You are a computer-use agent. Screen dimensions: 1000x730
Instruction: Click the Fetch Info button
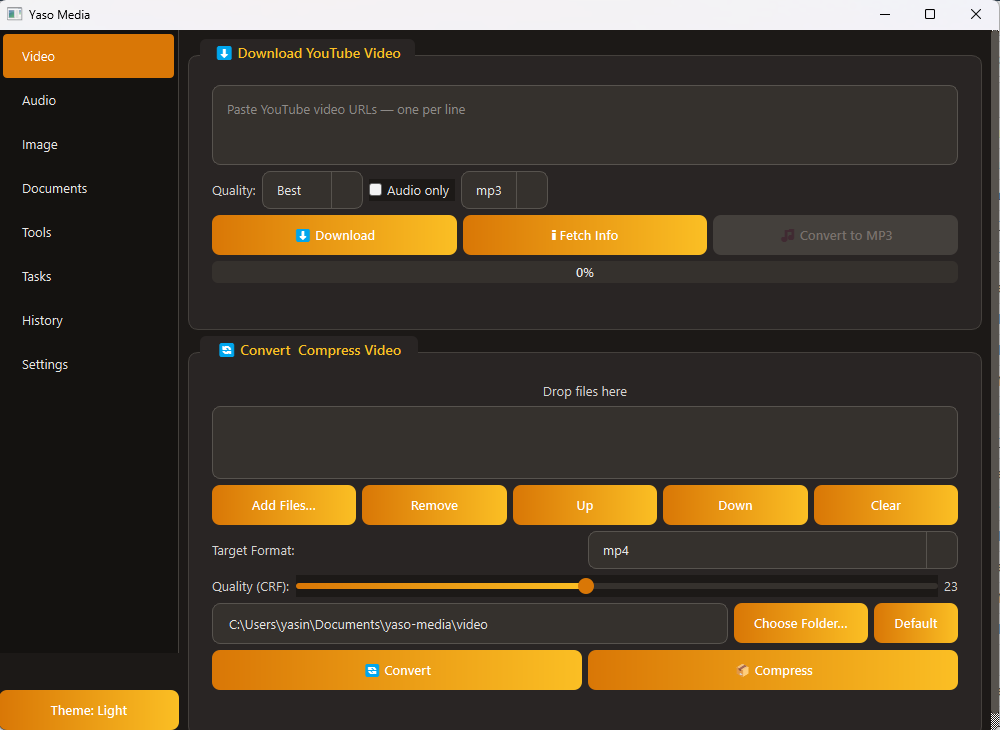[585, 235]
